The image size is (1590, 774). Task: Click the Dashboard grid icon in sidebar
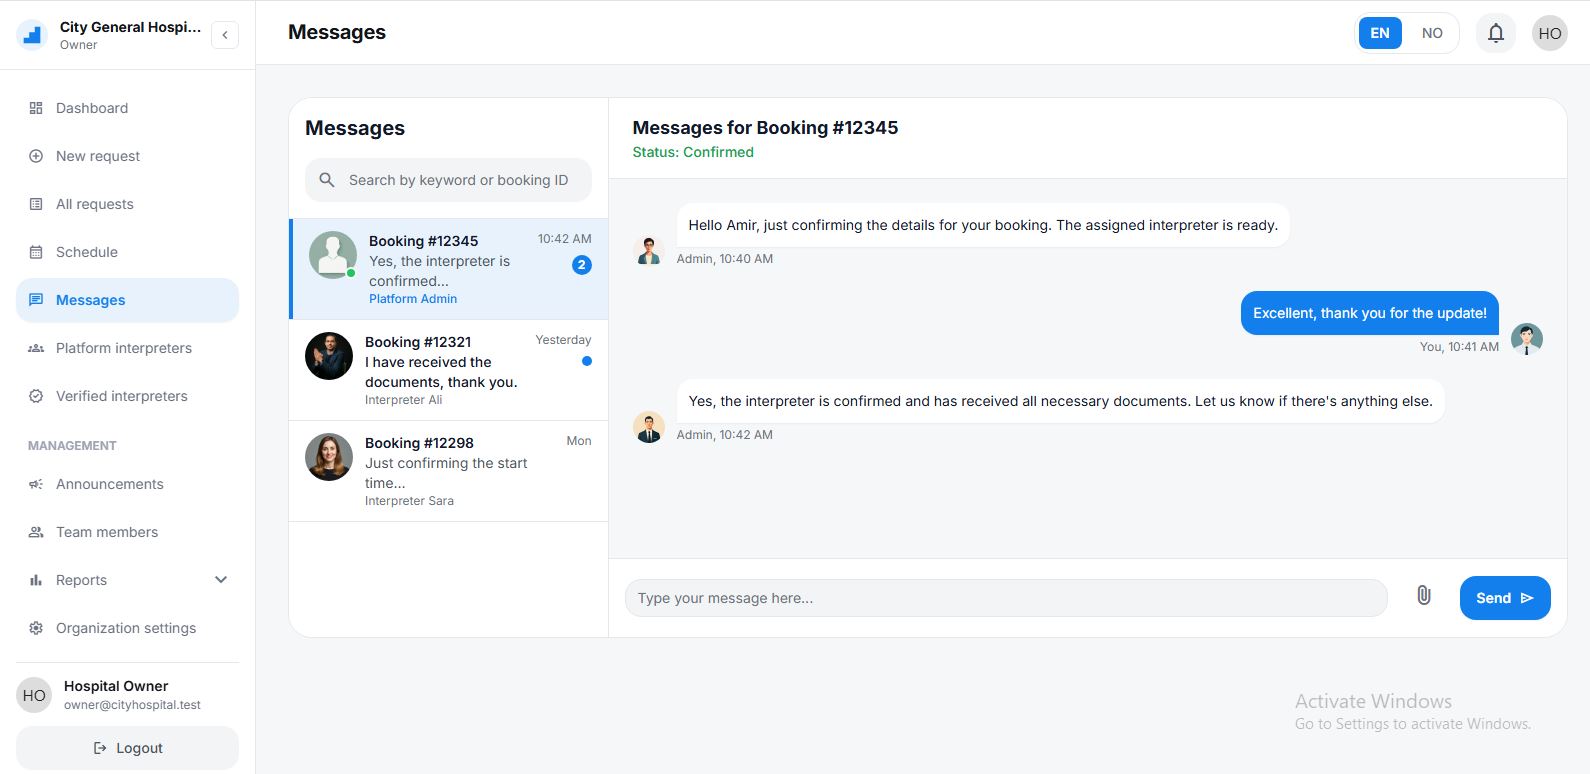pyautogui.click(x=36, y=108)
